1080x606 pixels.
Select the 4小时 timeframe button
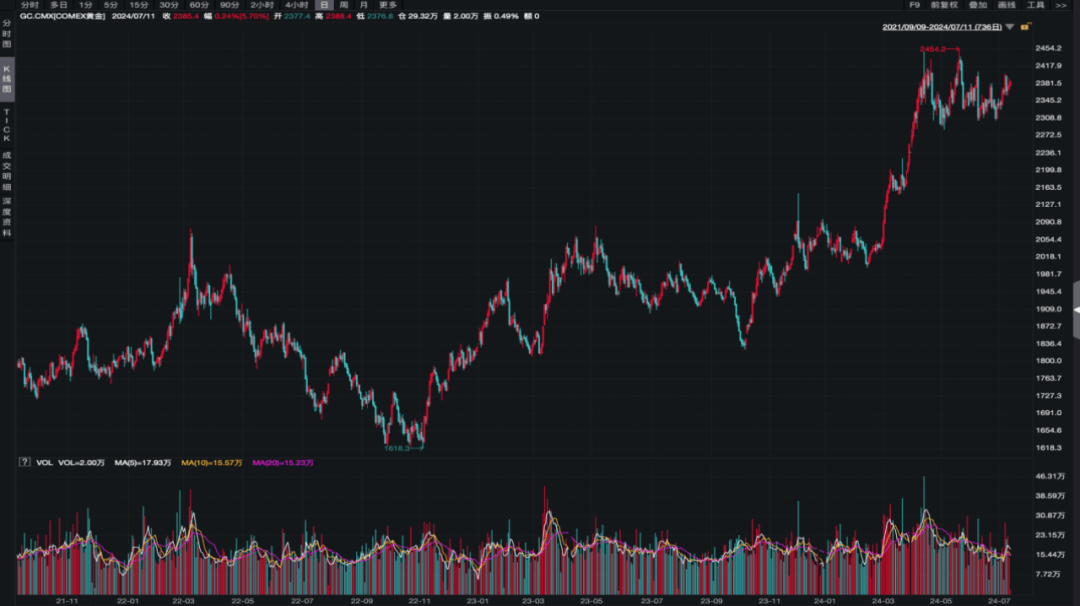[297, 5]
